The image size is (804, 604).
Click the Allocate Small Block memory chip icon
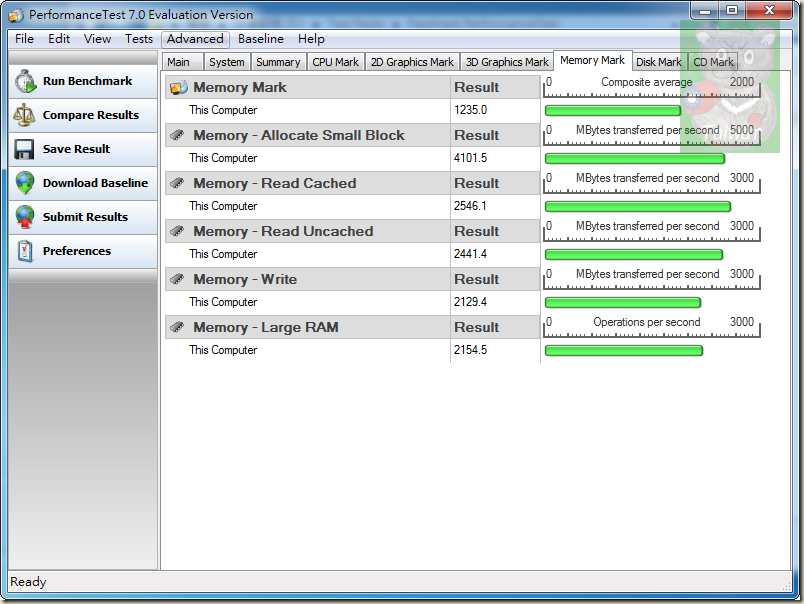[x=177, y=135]
